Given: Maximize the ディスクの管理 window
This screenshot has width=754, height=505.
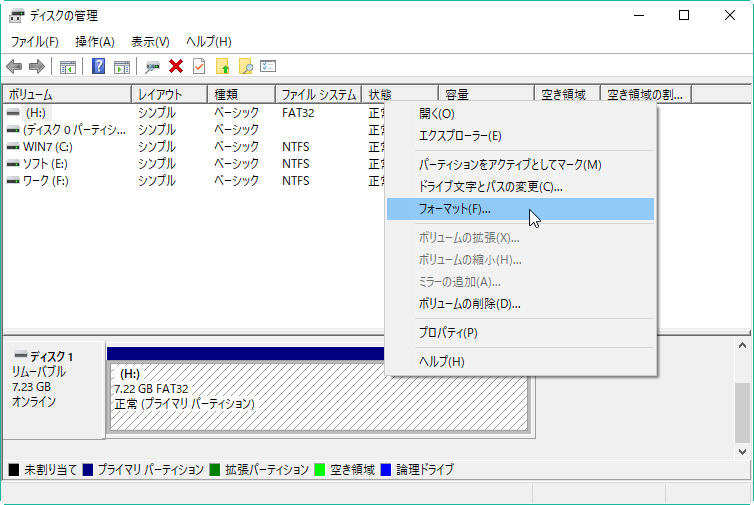Looking at the screenshot, I should tap(684, 15).
